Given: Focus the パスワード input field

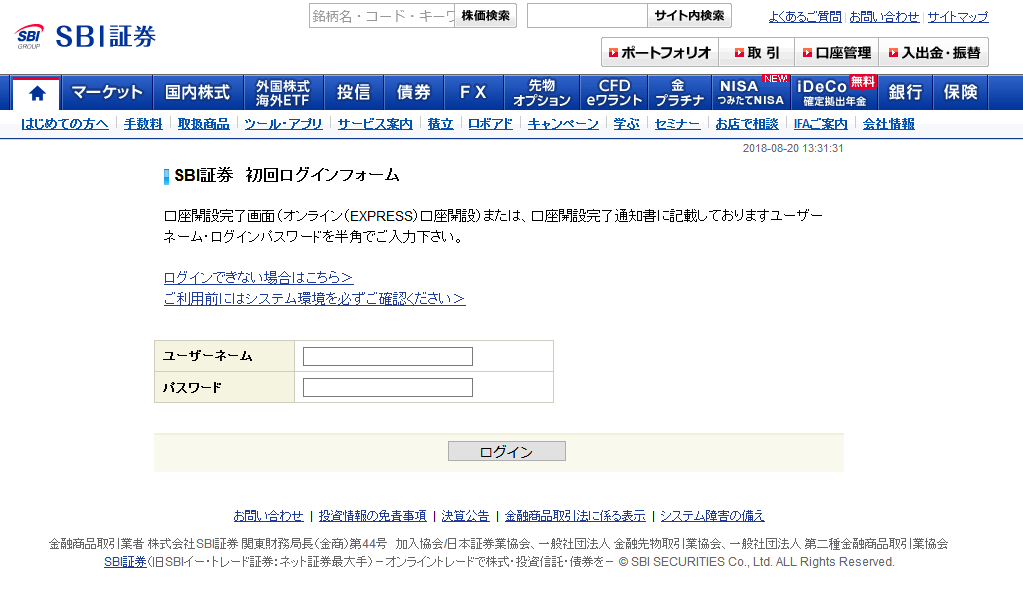Looking at the screenshot, I should tap(388, 388).
